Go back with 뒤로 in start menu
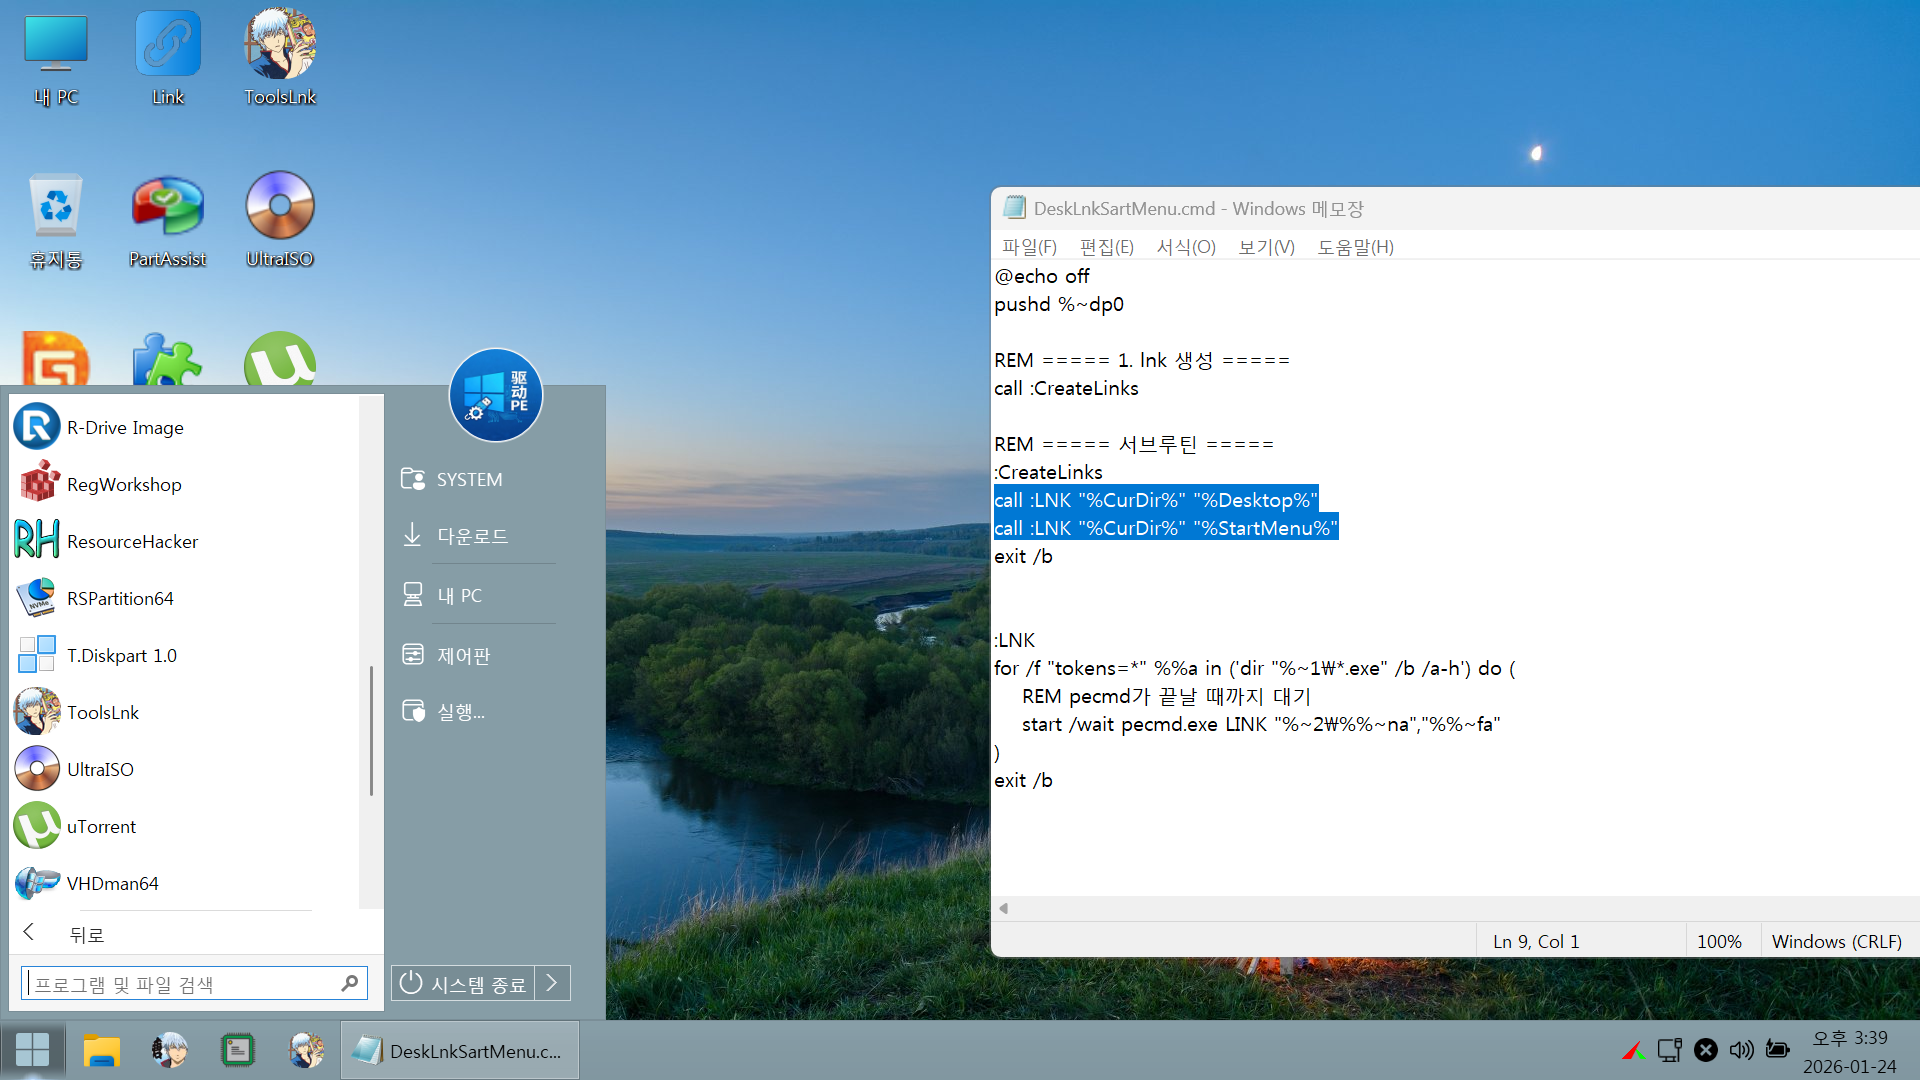The width and height of the screenshot is (1920, 1080). click(x=85, y=934)
